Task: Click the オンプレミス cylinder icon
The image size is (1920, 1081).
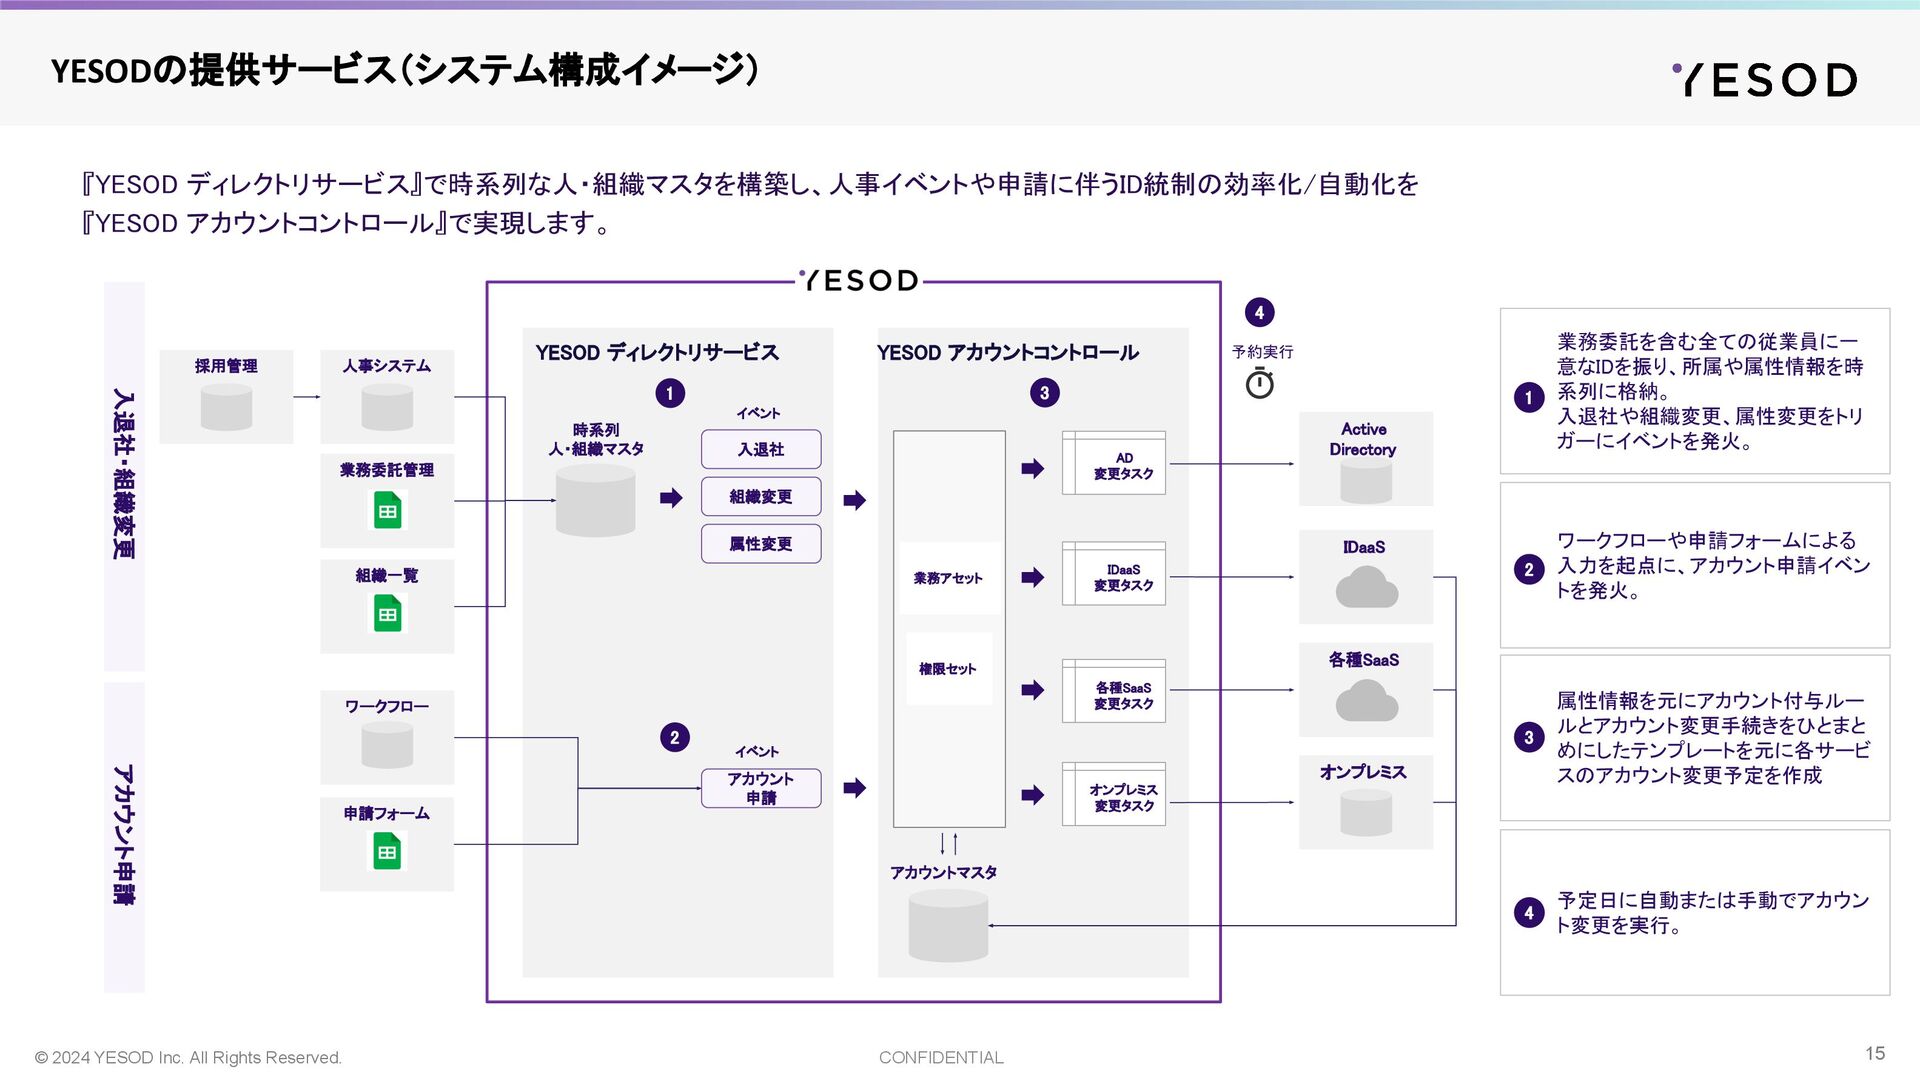Action: pos(1366,812)
